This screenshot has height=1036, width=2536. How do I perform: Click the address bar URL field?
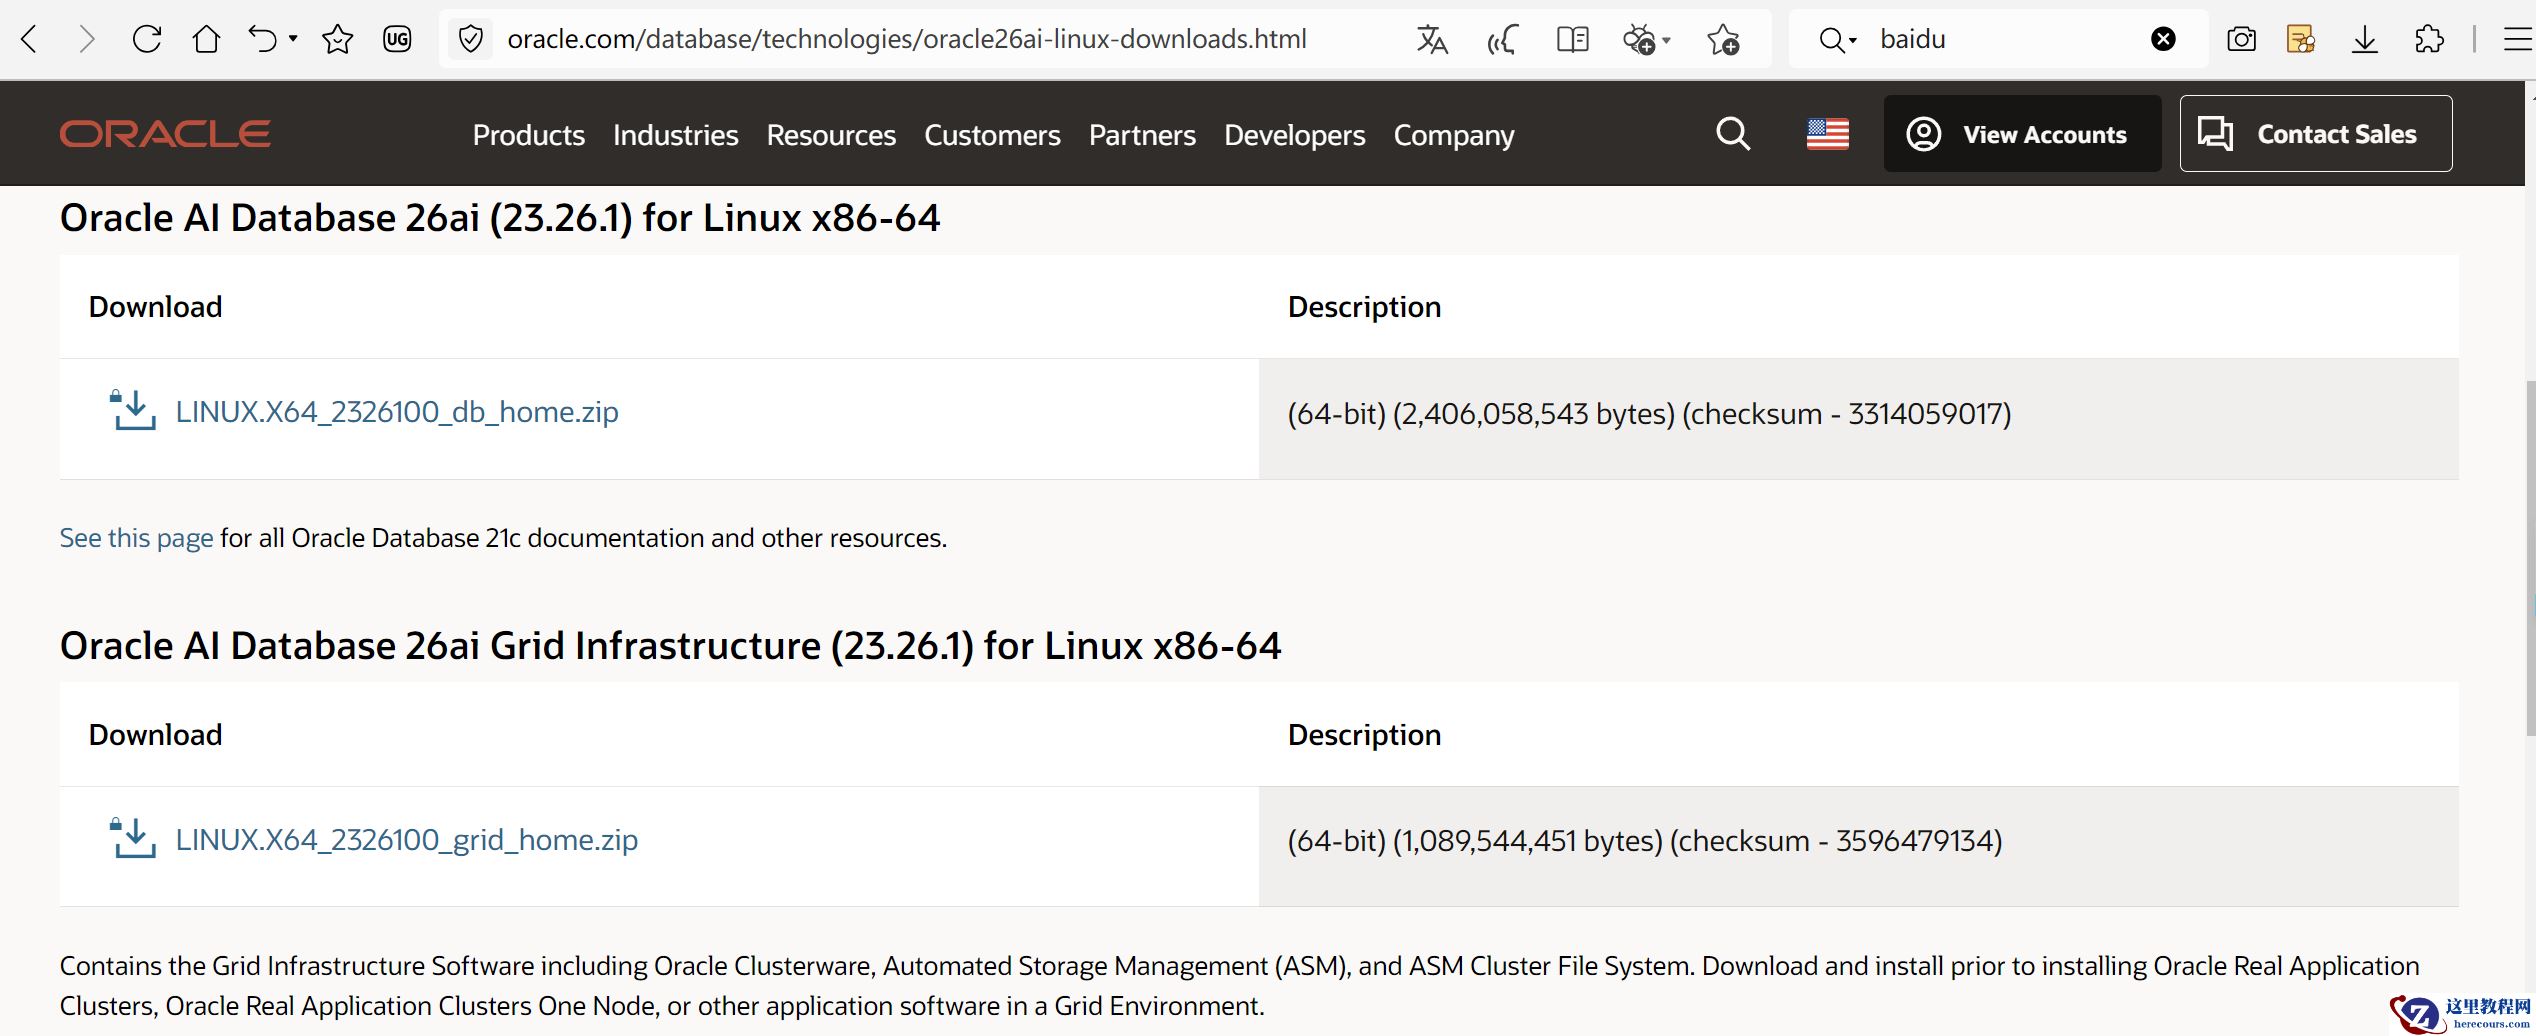coord(906,39)
